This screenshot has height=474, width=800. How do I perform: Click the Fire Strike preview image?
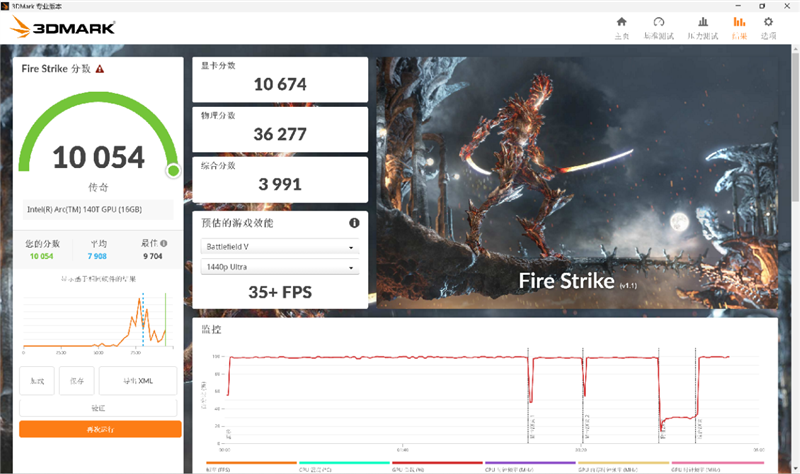click(577, 183)
